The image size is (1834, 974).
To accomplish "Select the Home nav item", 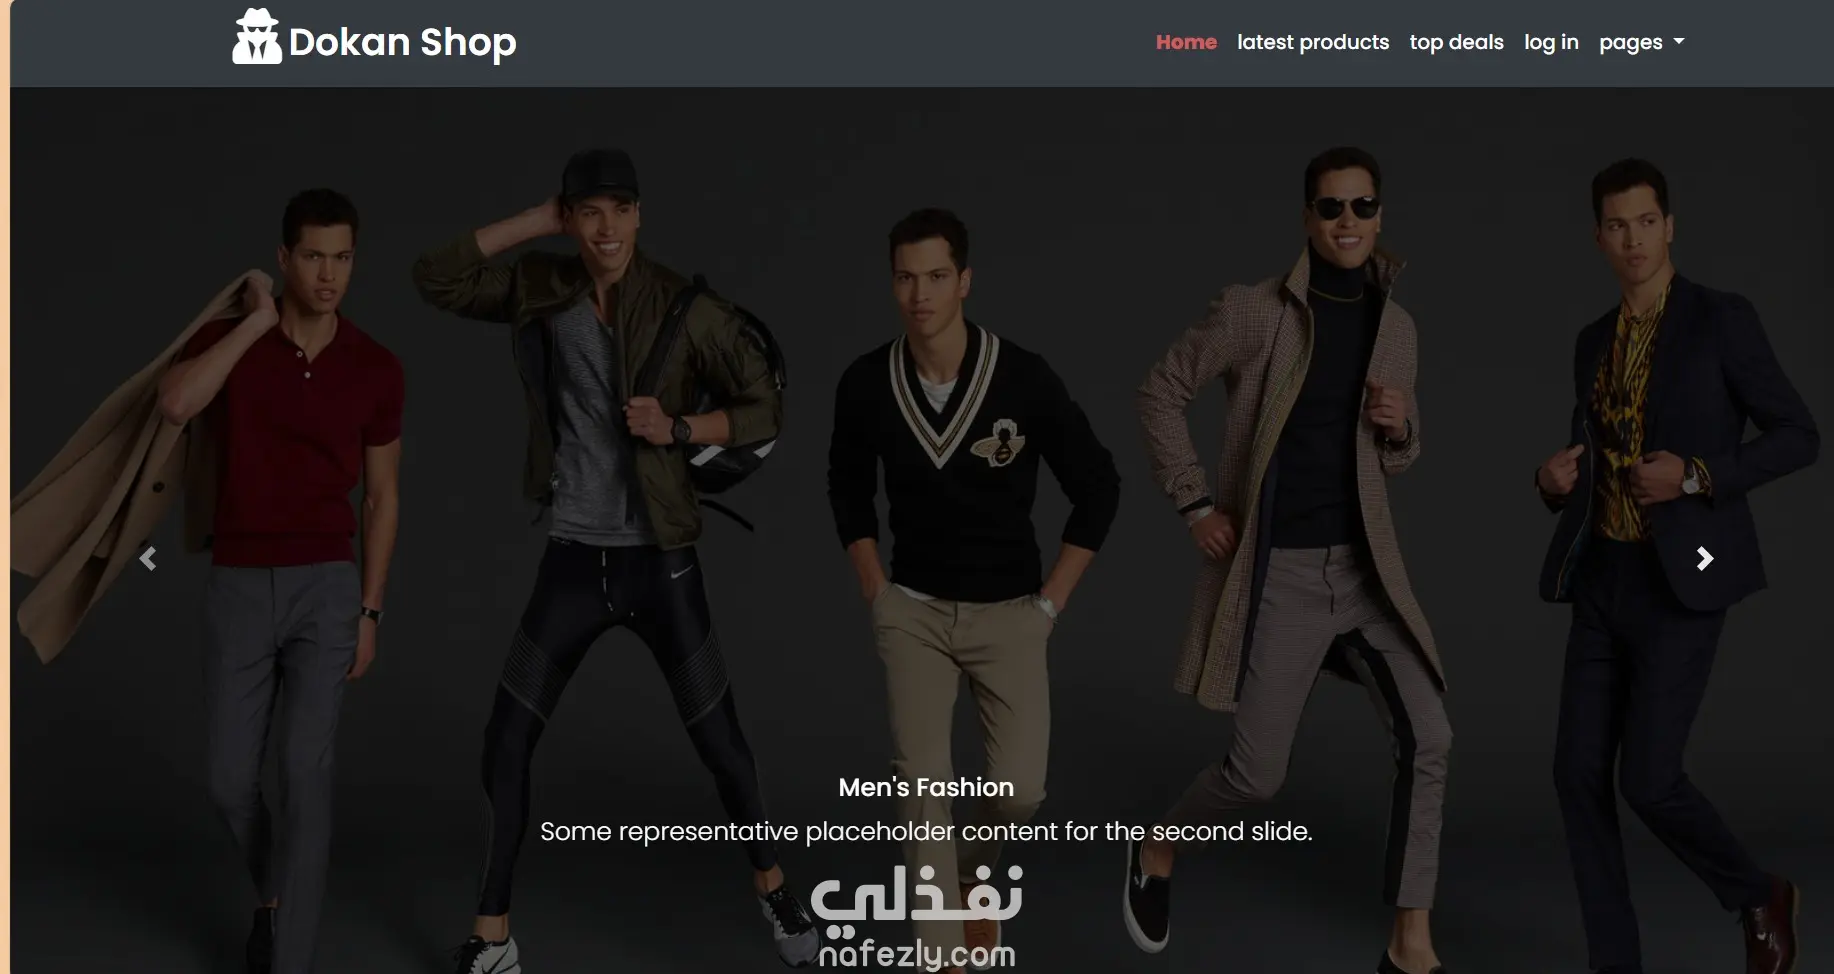I will [1186, 42].
